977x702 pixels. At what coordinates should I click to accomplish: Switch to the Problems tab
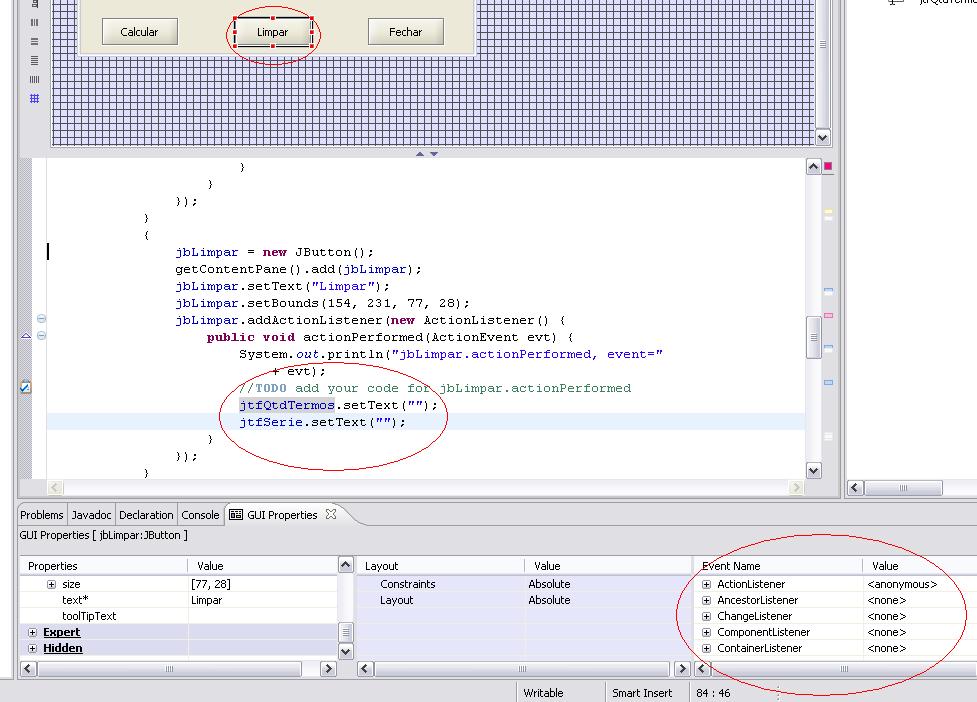tap(41, 514)
